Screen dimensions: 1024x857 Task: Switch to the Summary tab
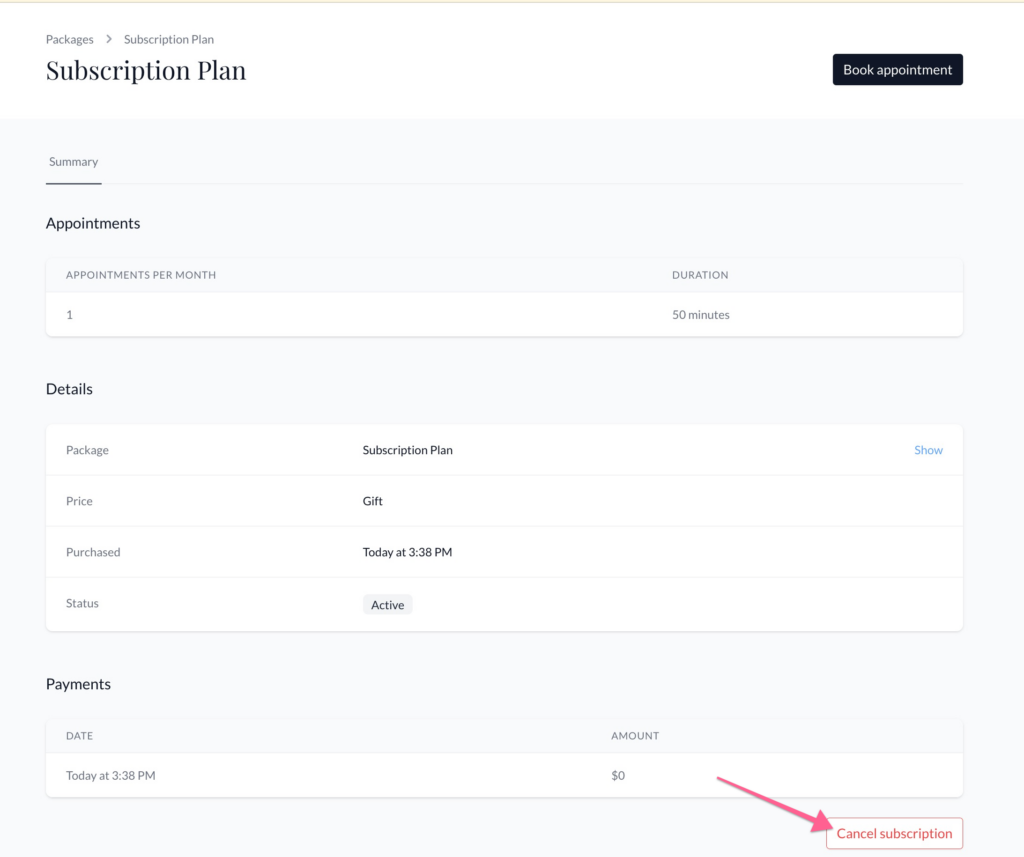73,162
